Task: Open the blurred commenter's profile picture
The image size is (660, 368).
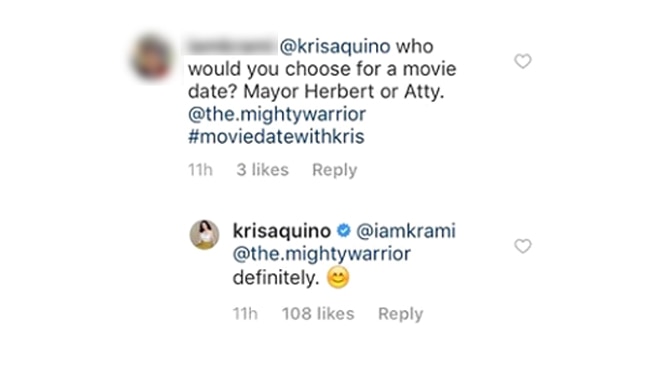Action: click(x=152, y=58)
